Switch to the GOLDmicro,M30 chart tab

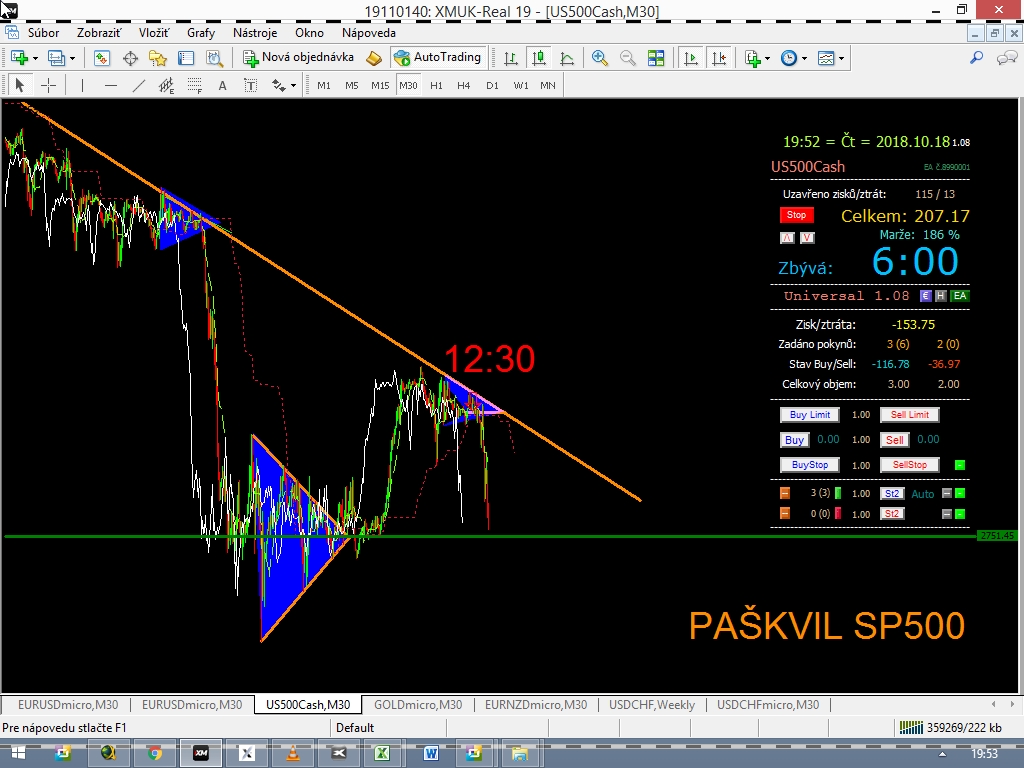click(x=418, y=705)
